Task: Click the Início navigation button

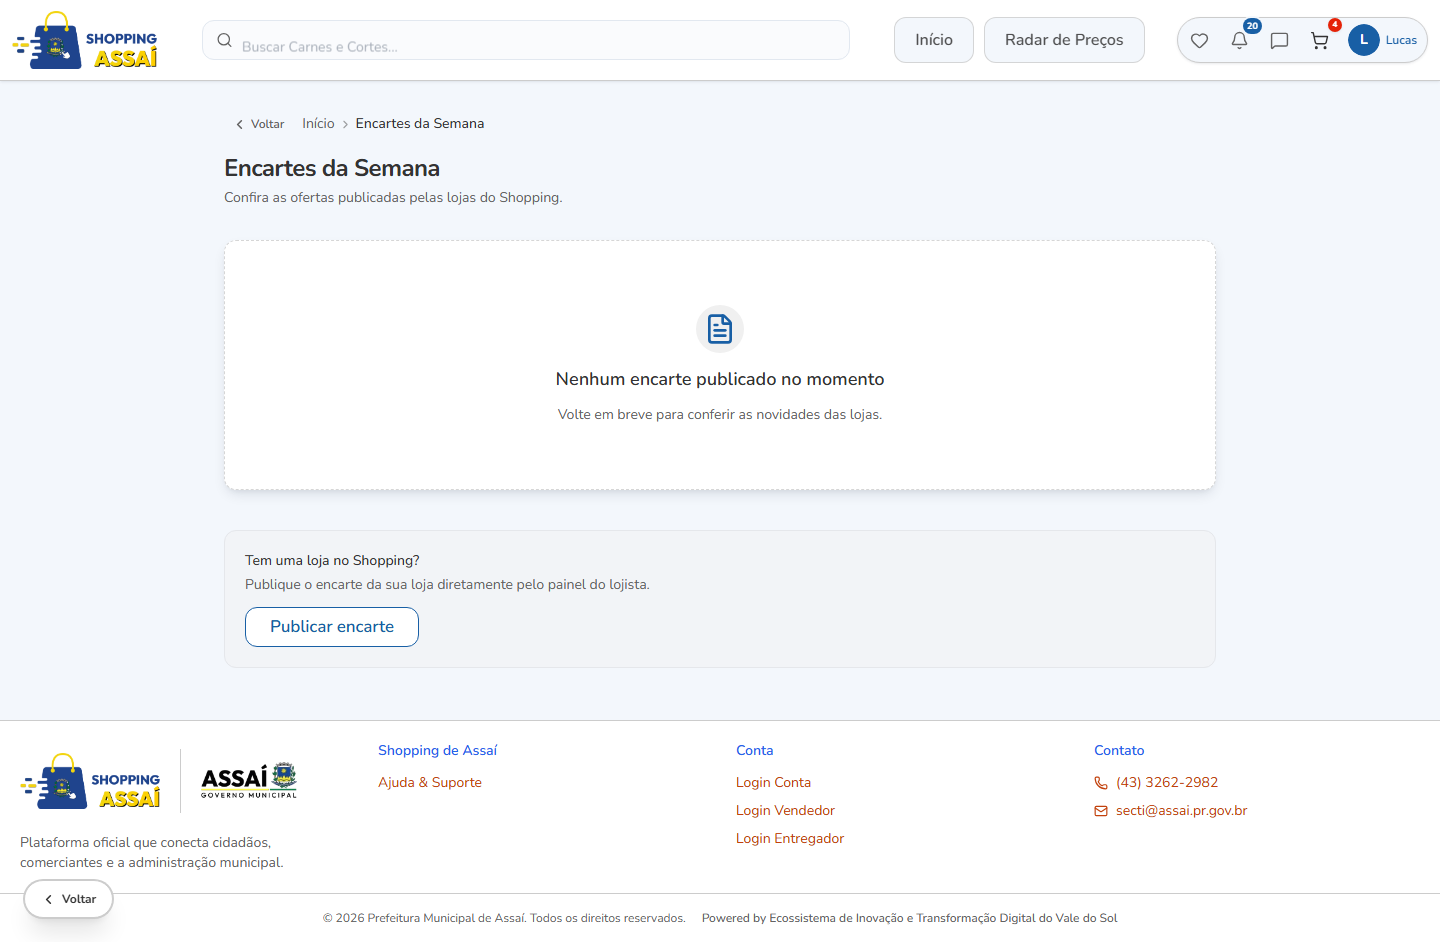Action: click(x=934, y=40)
